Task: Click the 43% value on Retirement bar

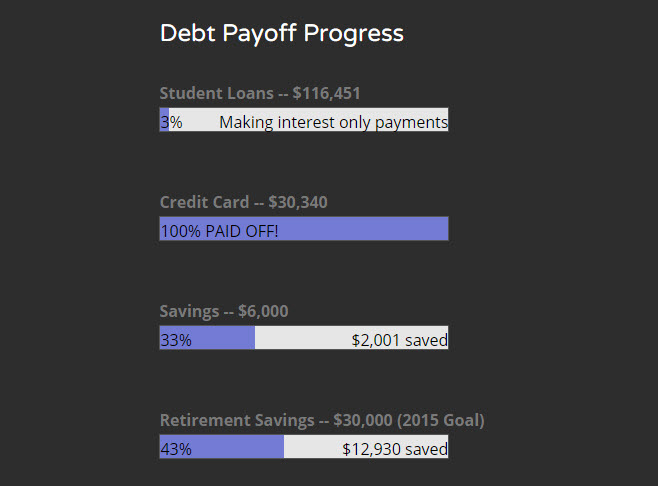Action: (176, 450)
